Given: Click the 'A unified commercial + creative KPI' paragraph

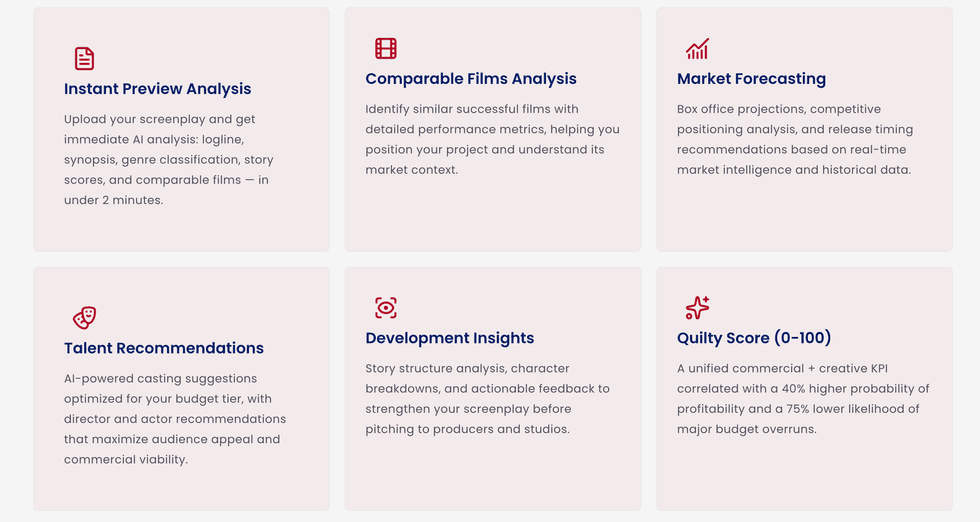Looking at the screenshot, I should [x=803, y=398].
